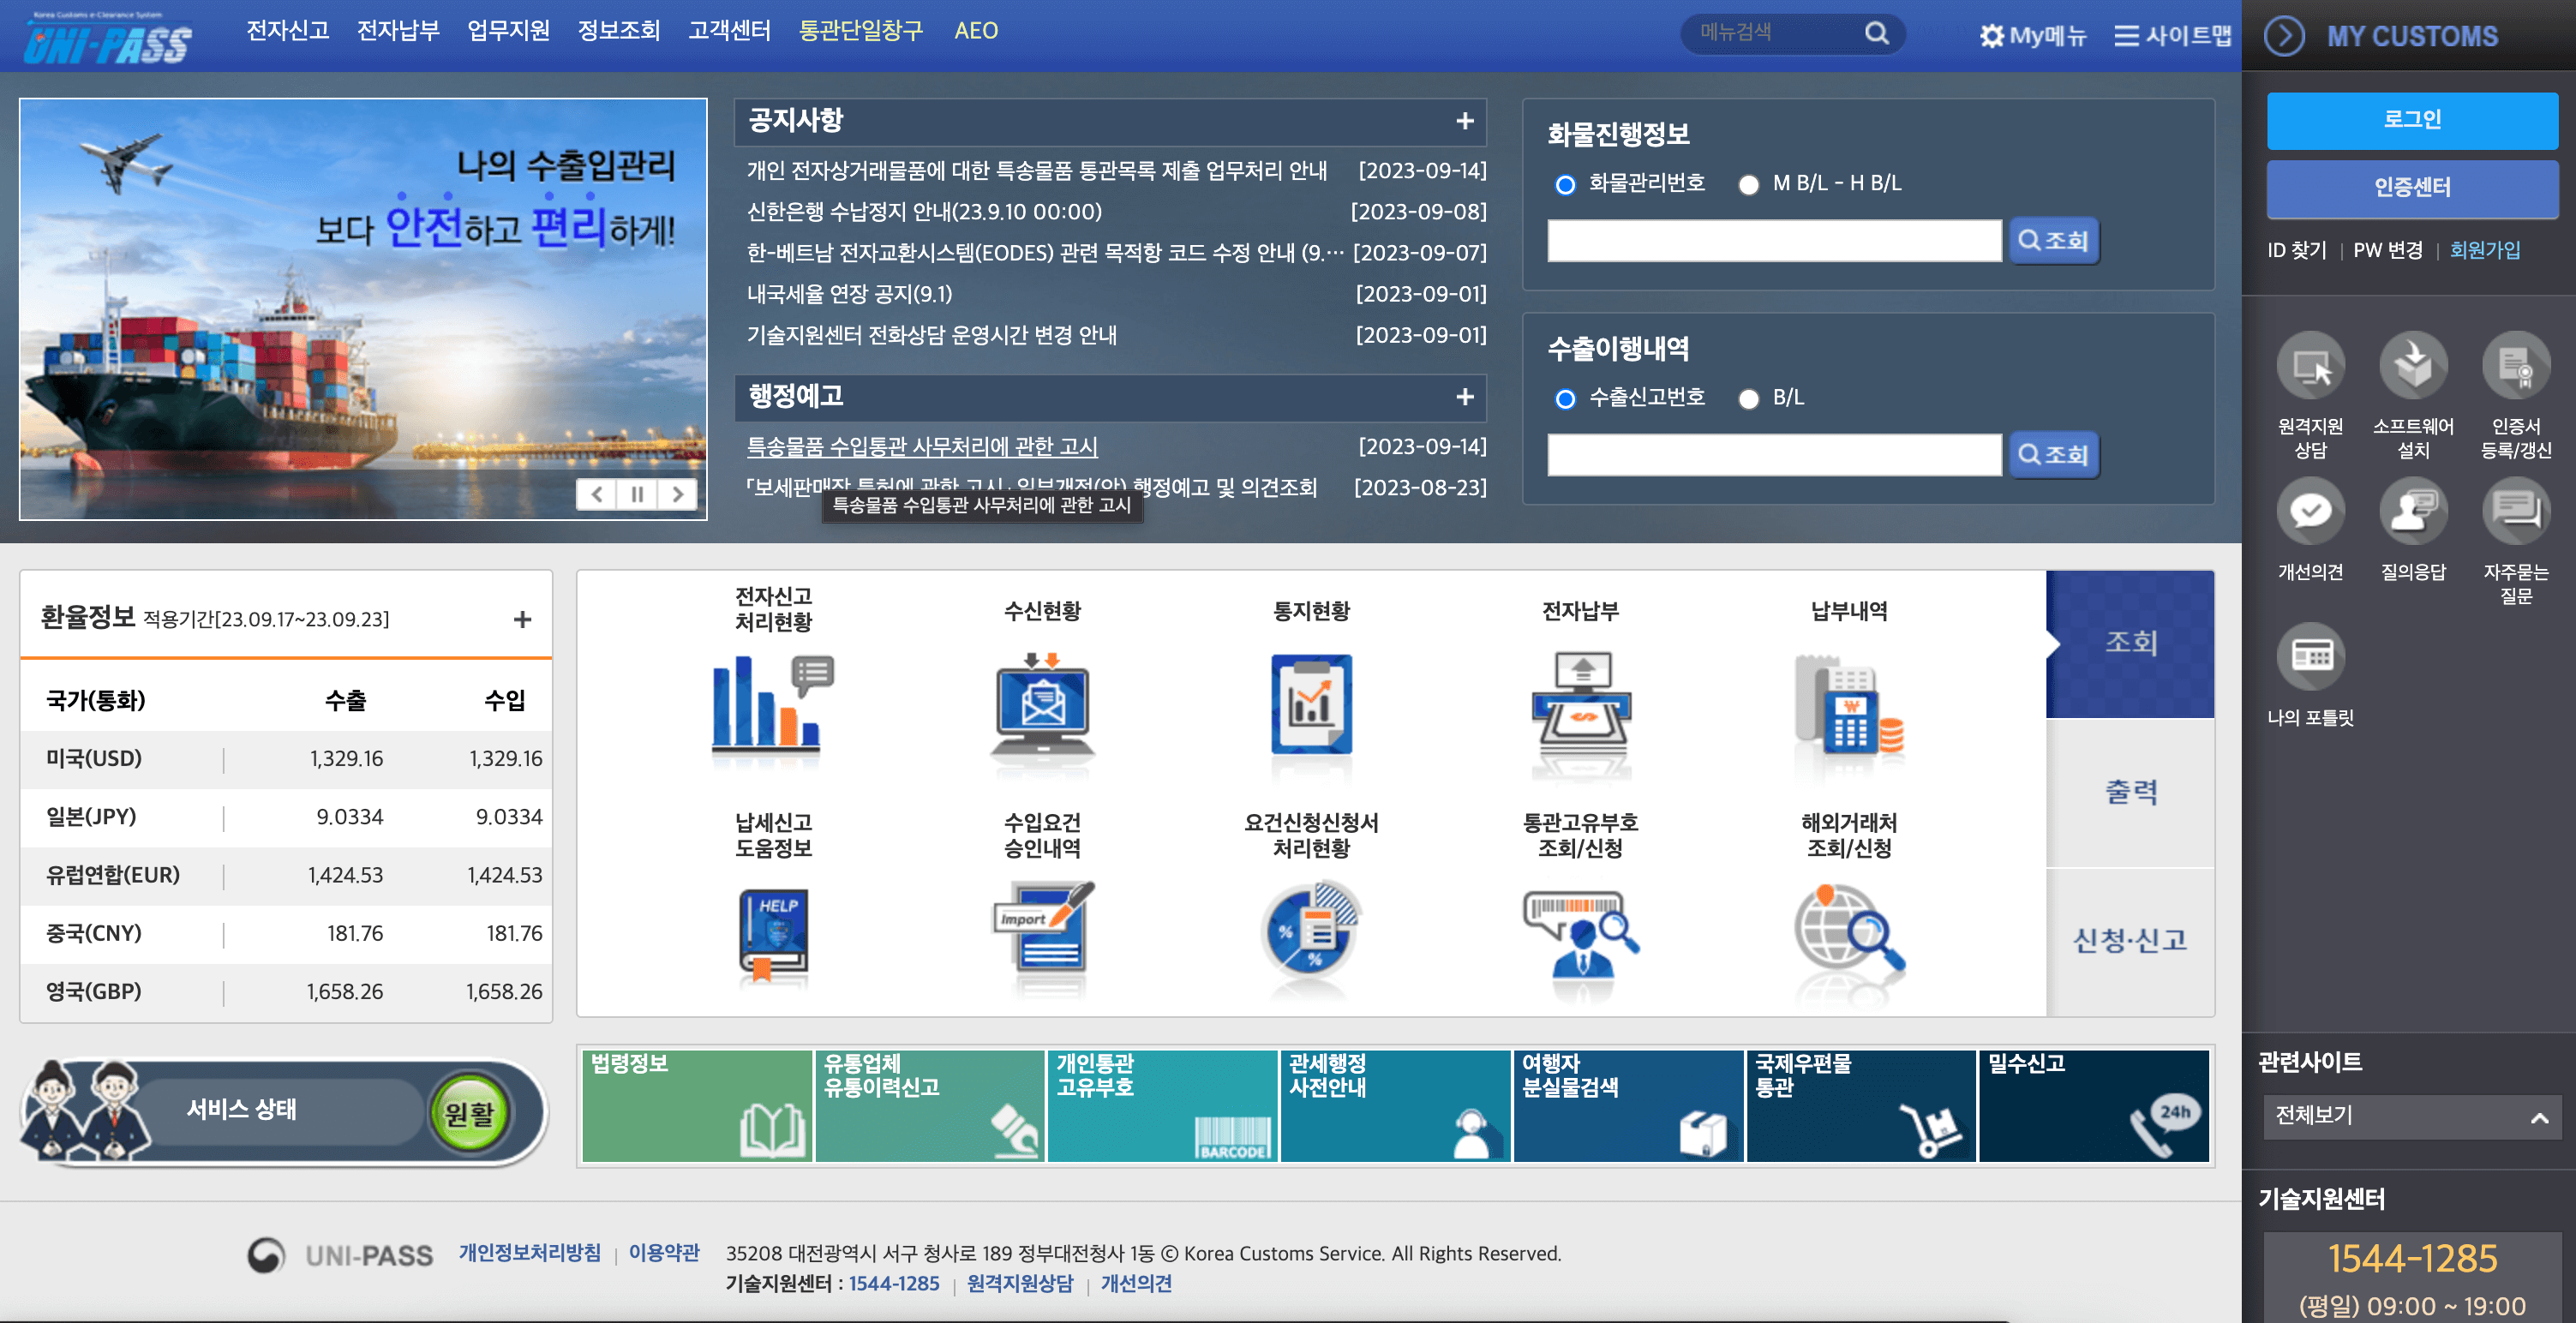Open 수신현황 status icon in the center panel

coord(1042,707)
